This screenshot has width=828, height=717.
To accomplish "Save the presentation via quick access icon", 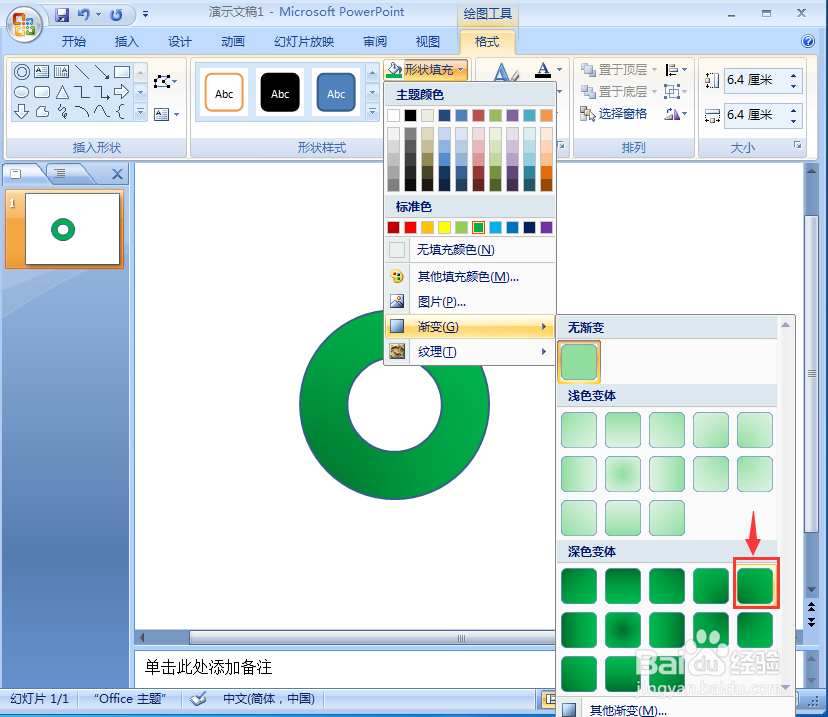I will [x=62, y=14].
